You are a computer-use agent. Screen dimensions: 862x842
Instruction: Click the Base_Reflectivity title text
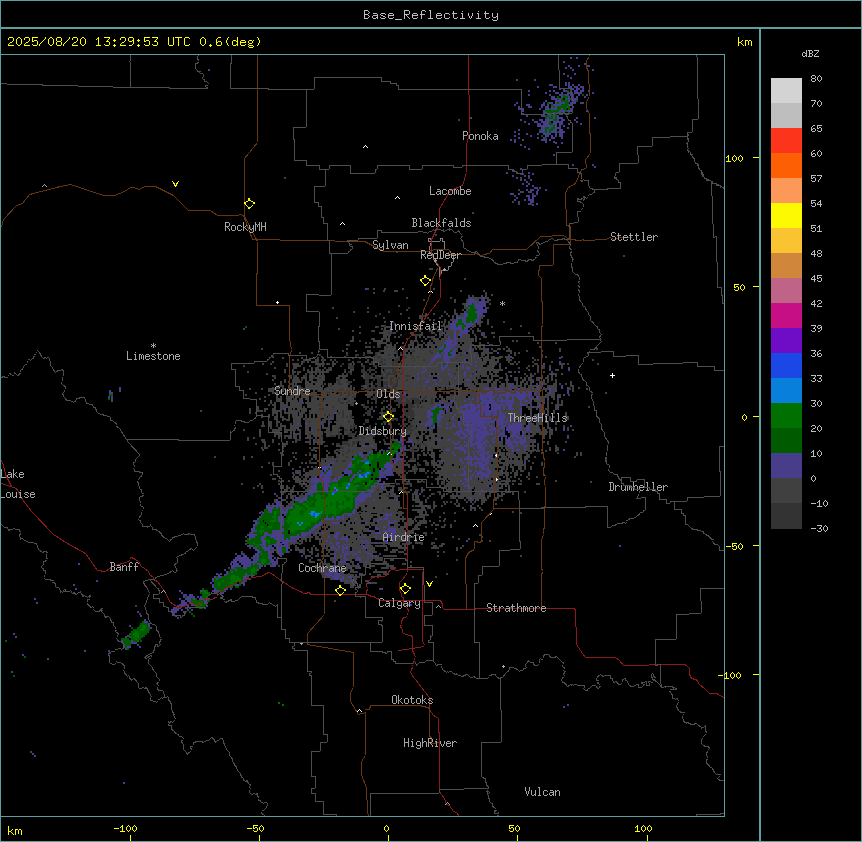pos(431,15)
